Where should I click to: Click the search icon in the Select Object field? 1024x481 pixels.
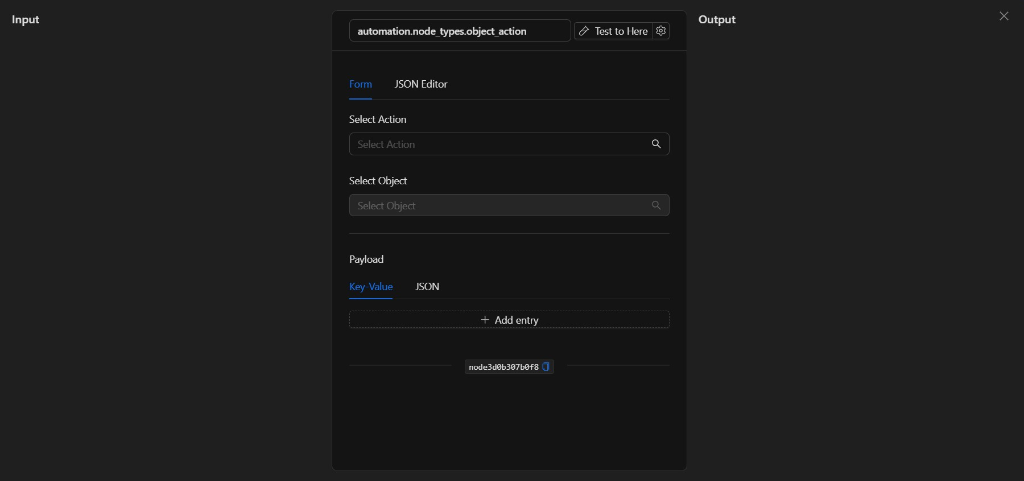point(656,206)
